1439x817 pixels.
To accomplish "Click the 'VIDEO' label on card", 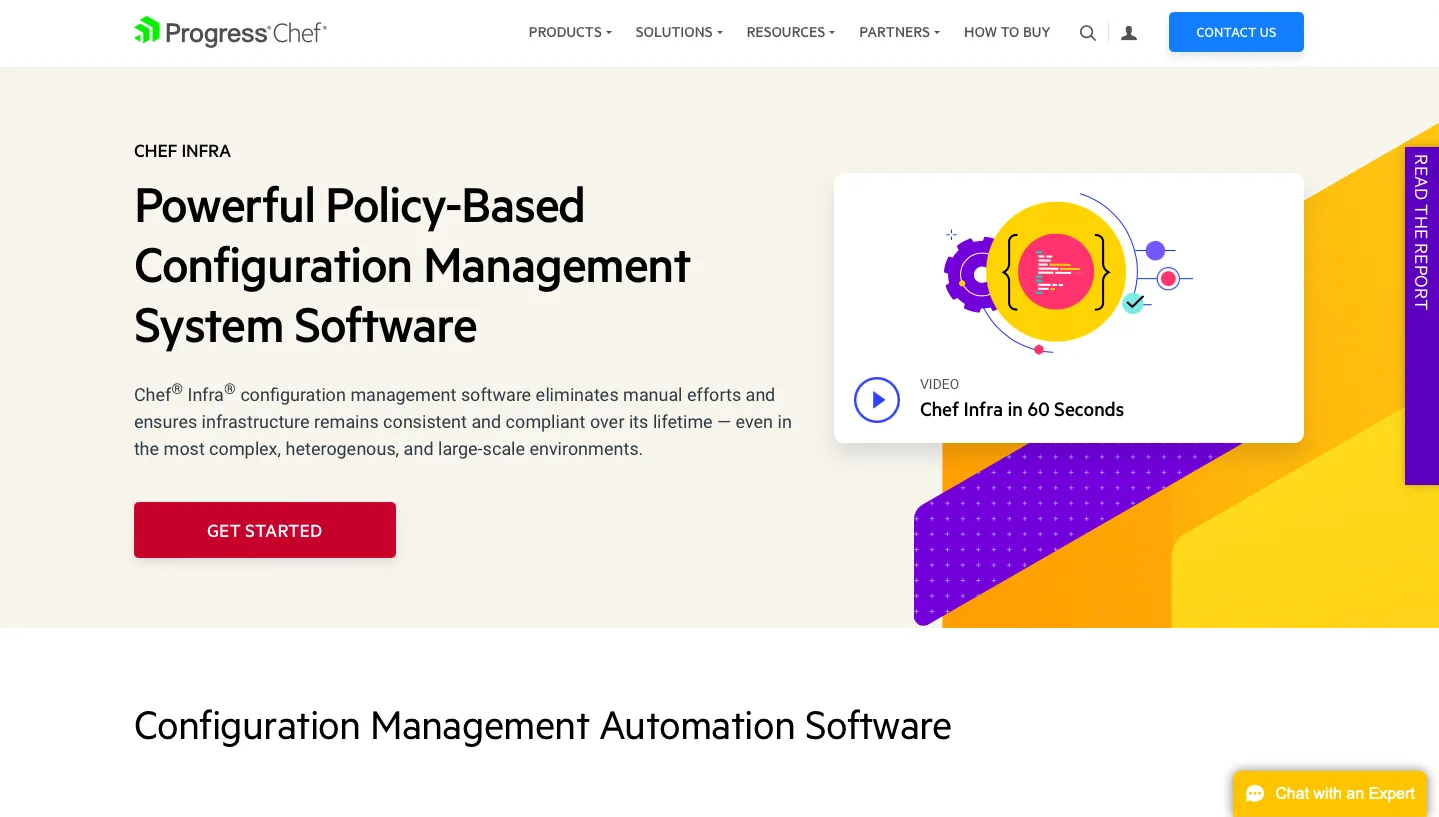I will click(x=940, y=384).
